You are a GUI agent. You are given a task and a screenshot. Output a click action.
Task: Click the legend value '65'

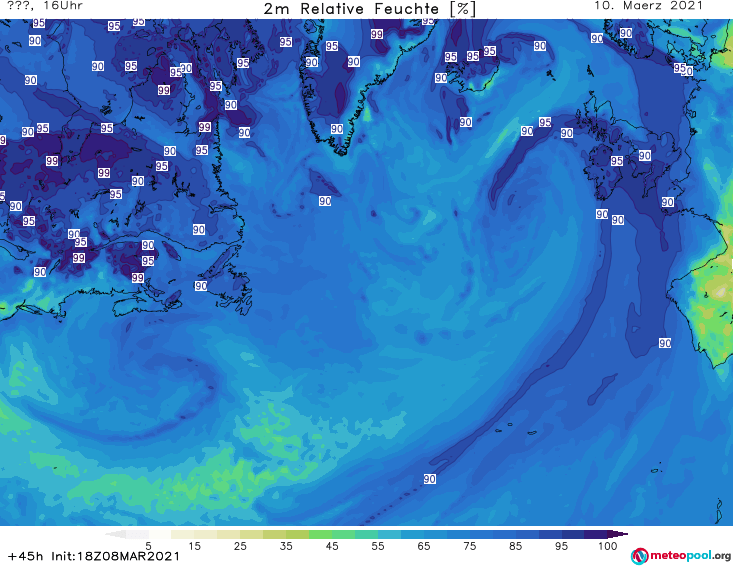click(x=424, y=545)
